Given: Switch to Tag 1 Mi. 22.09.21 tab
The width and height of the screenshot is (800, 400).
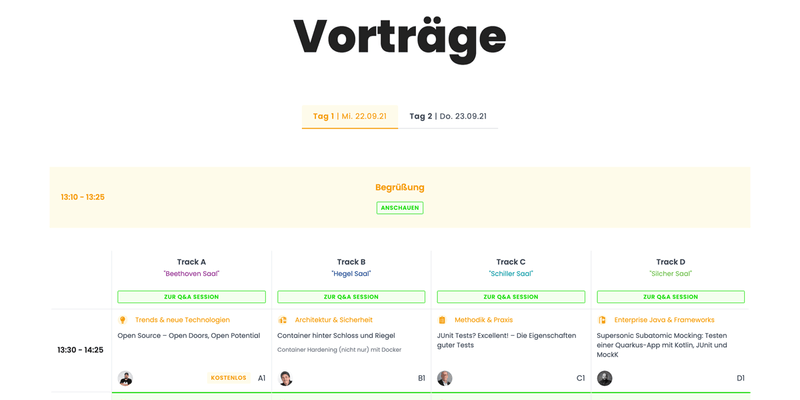Looking at the screenshot, I should click(350, 116).
